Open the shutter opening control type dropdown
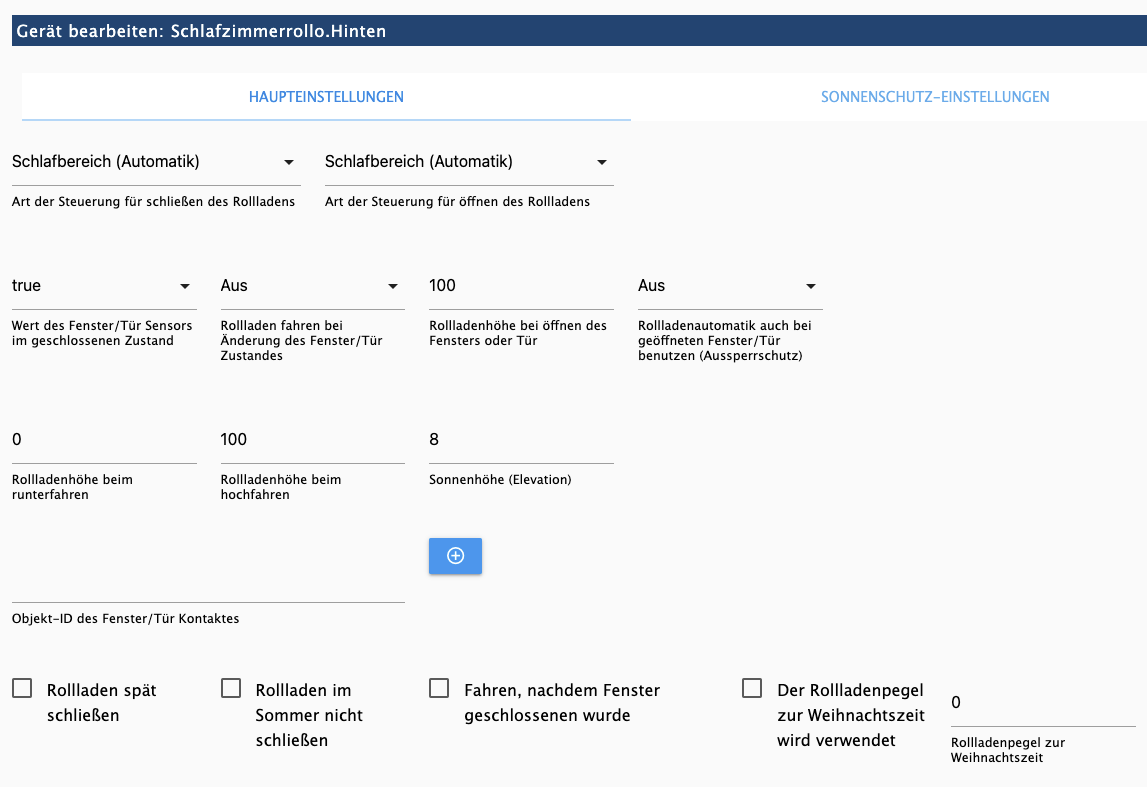The height and width of the screenshot is (787, 1147). (468, 162)
